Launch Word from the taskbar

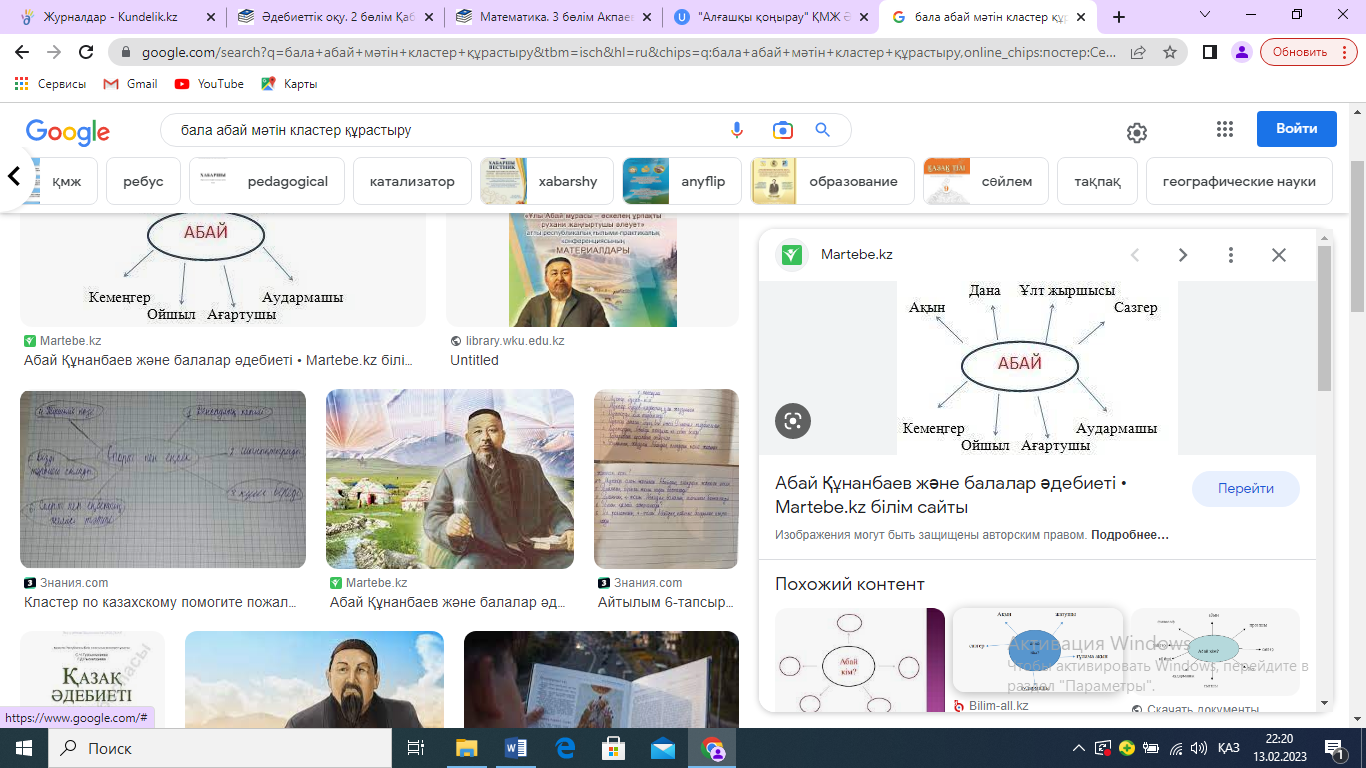(516, 748)
